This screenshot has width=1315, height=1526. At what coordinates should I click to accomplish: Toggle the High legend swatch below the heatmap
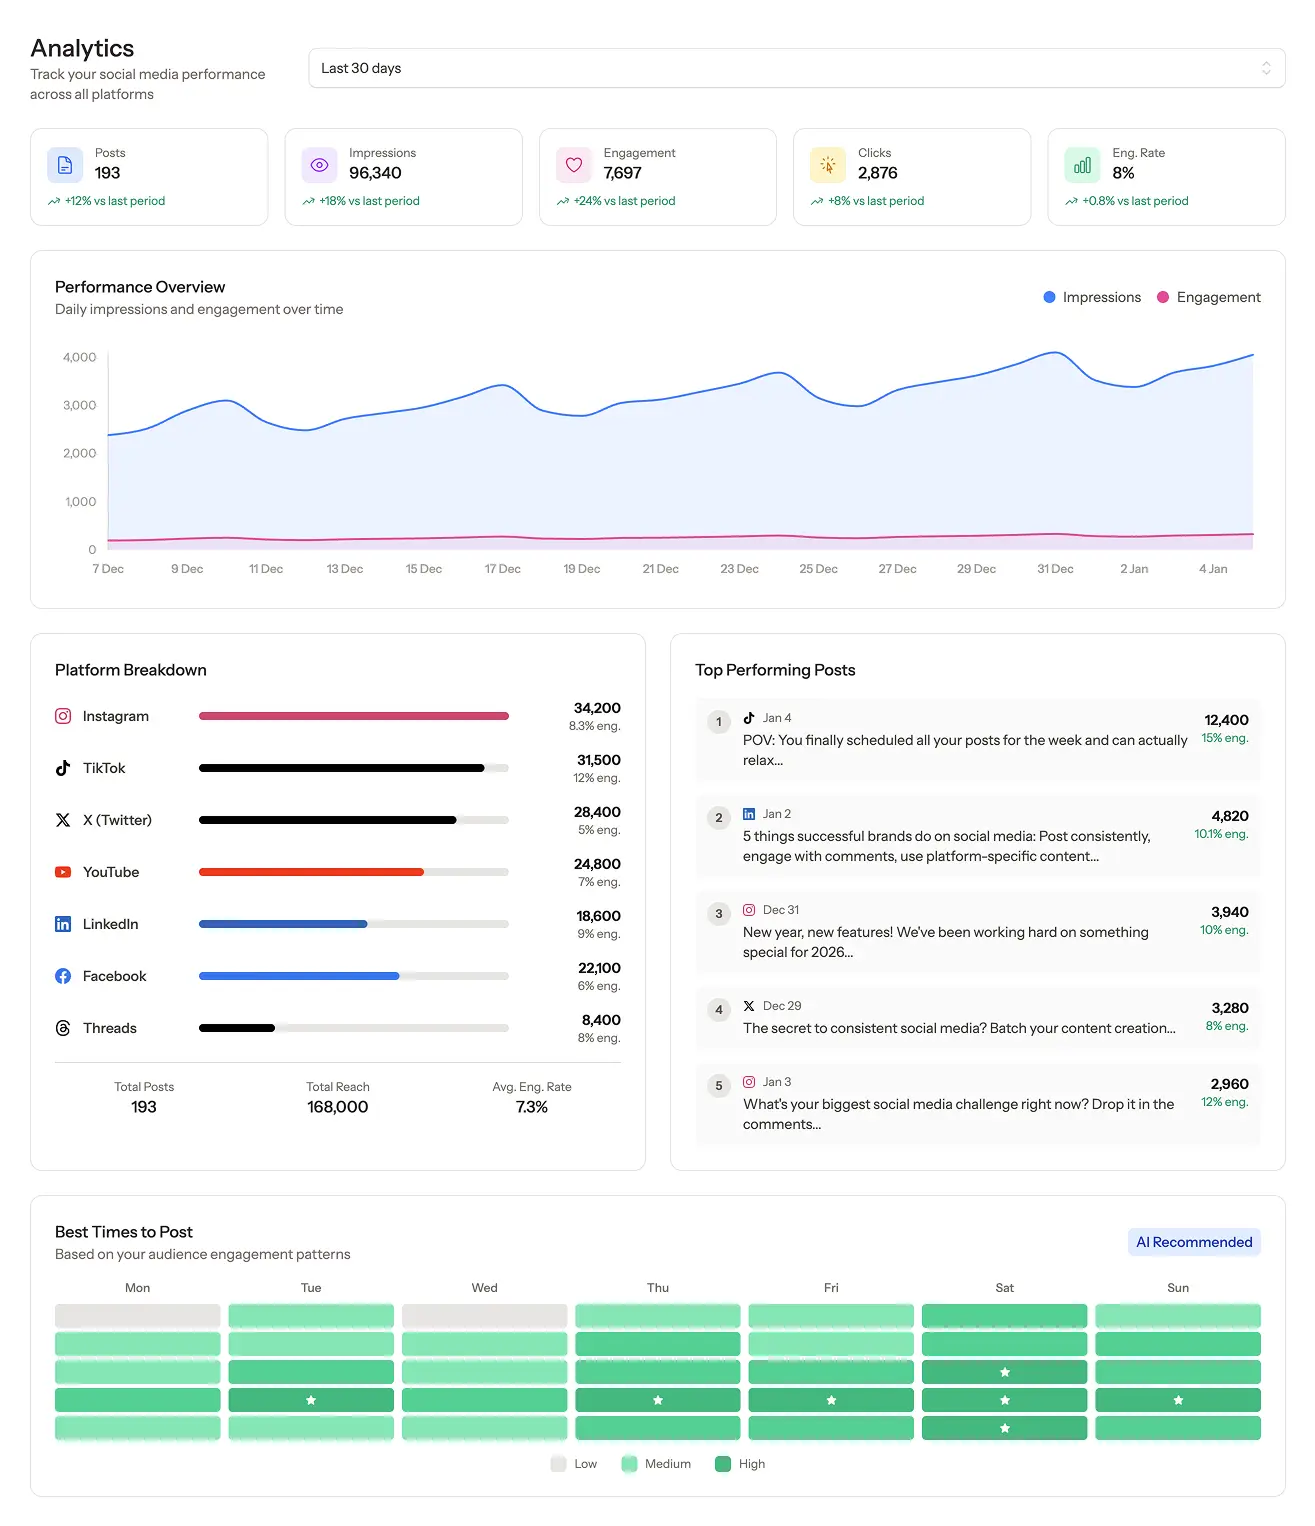(x=723, y=1463)
